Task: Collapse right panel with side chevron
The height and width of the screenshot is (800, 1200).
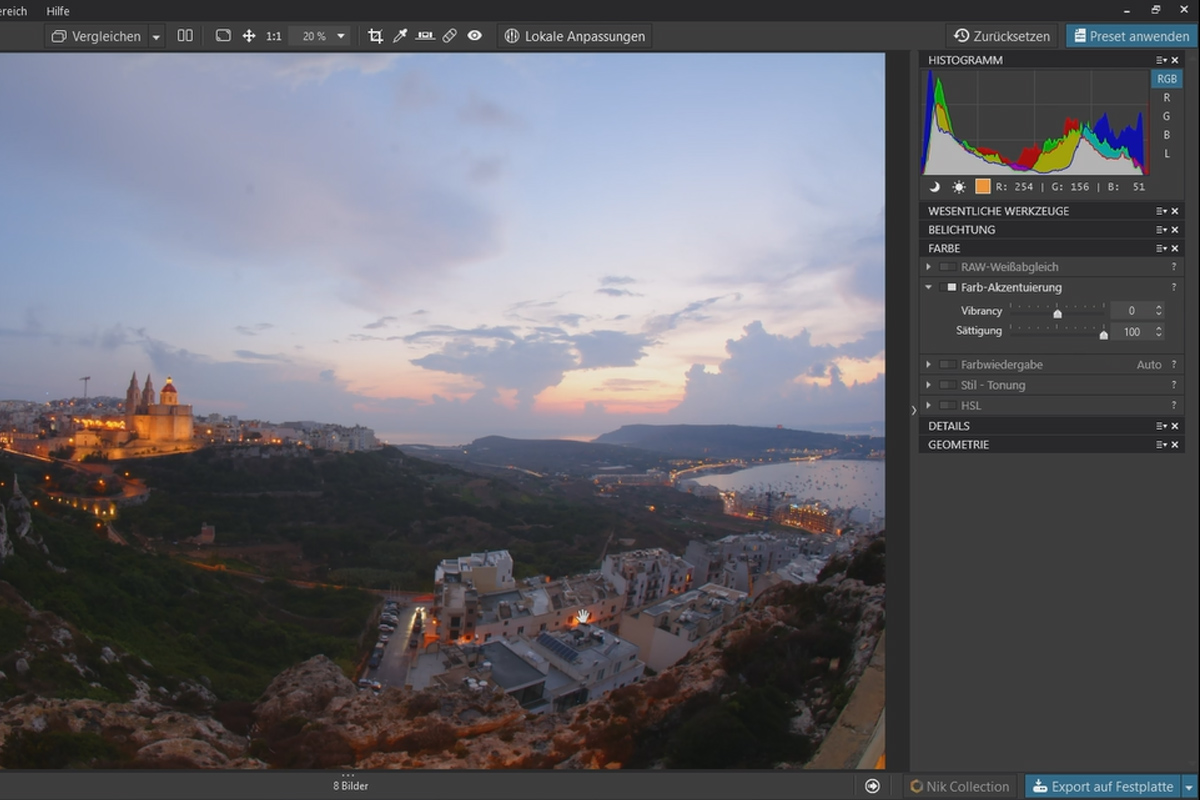Action: click(x=913, y=410)
